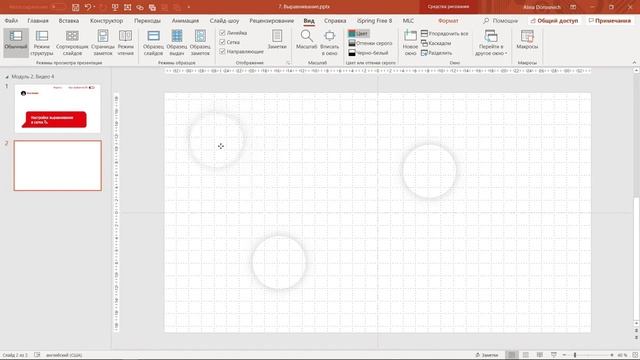The width and height of the screenshot is (640, 360).
Task: Collapse the ribbon with the chevron
Action: tap(634, 62)
